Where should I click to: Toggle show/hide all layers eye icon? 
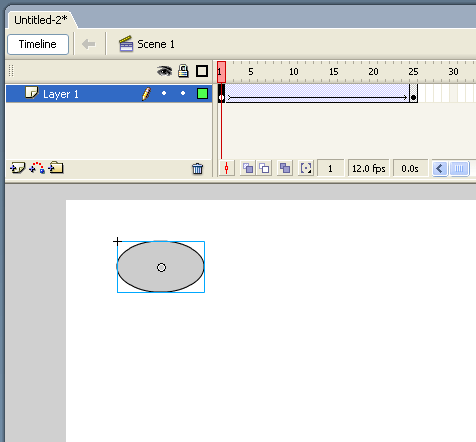pos(164,71)
